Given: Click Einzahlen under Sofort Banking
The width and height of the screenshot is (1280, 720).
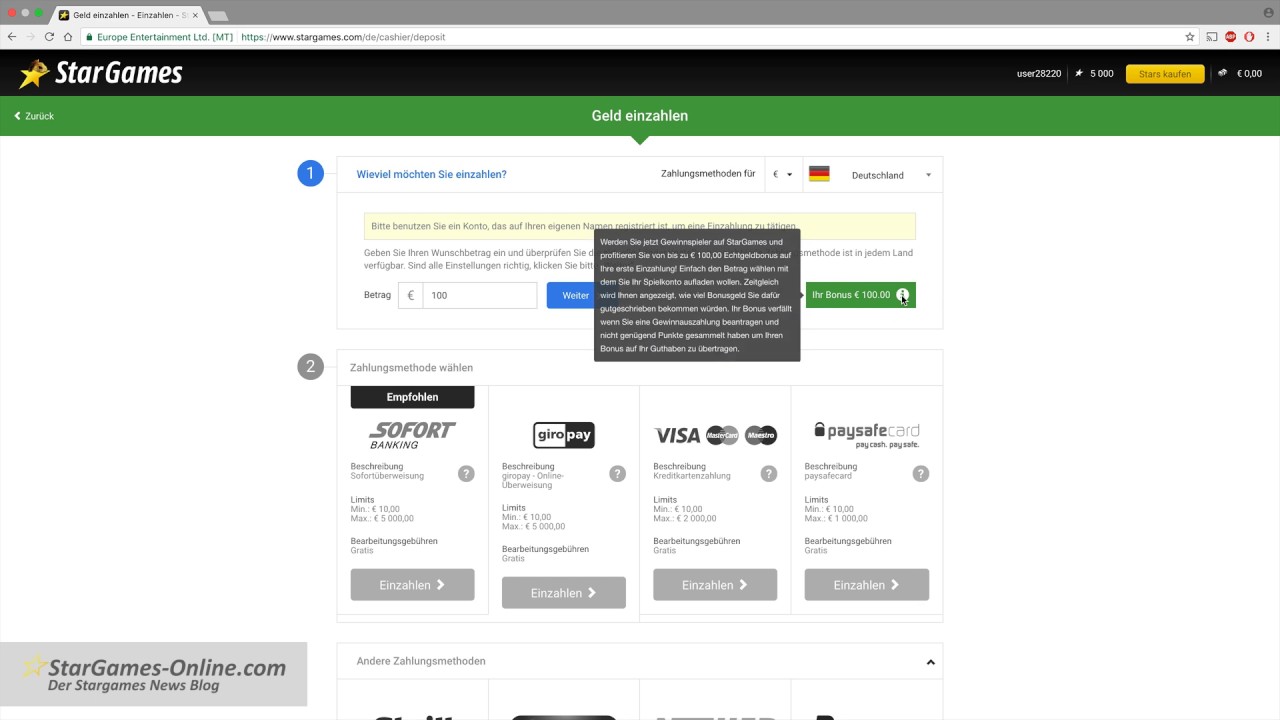Looking at the screenshot, I should [x=412, y=585].
